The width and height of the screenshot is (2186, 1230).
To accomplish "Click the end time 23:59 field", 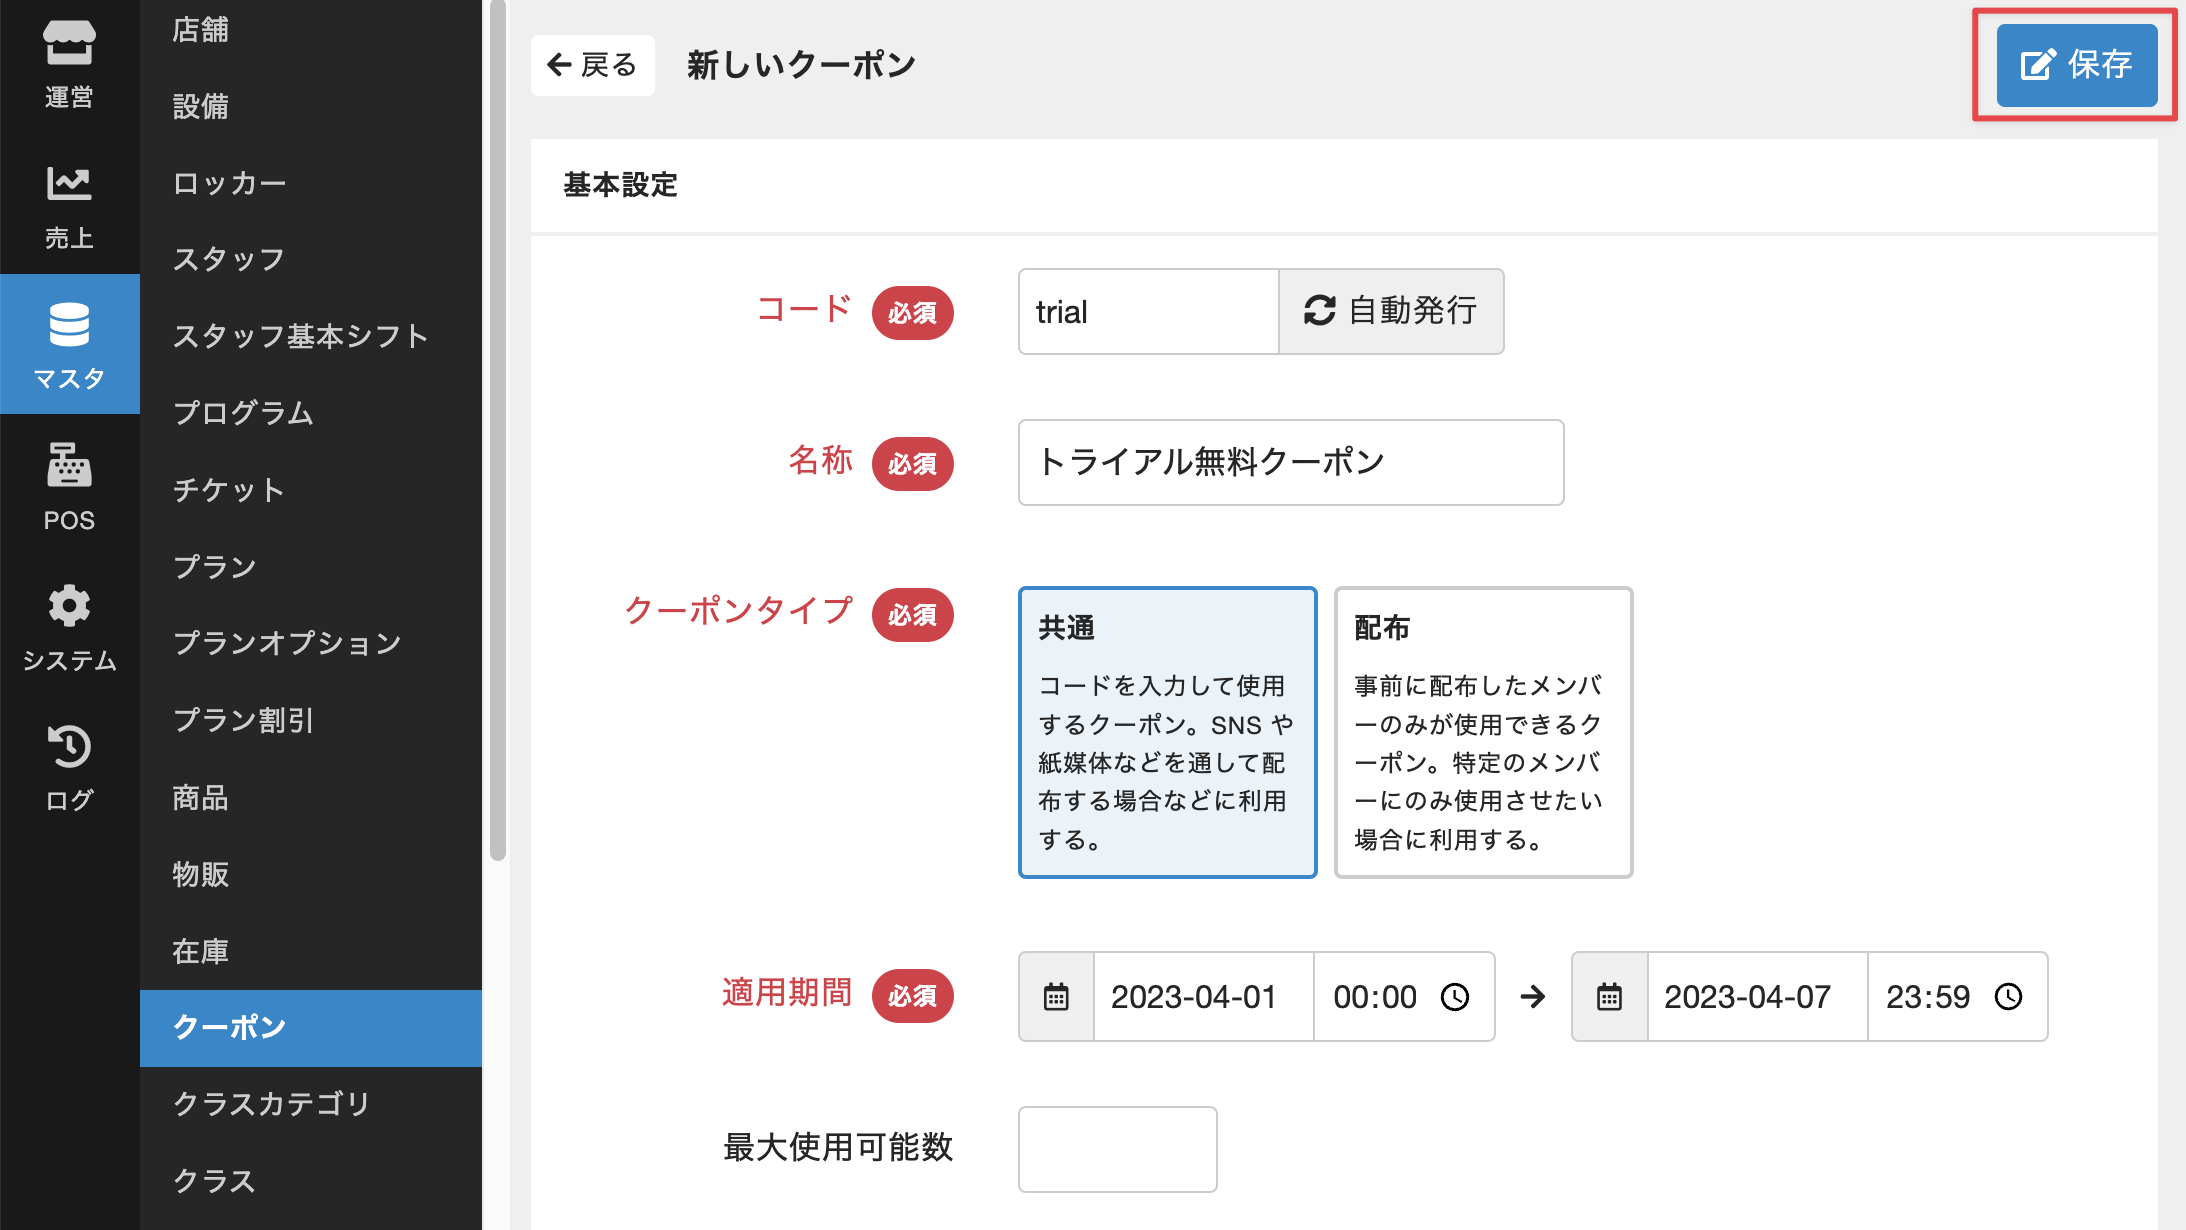I will (x=1928, y=997).
